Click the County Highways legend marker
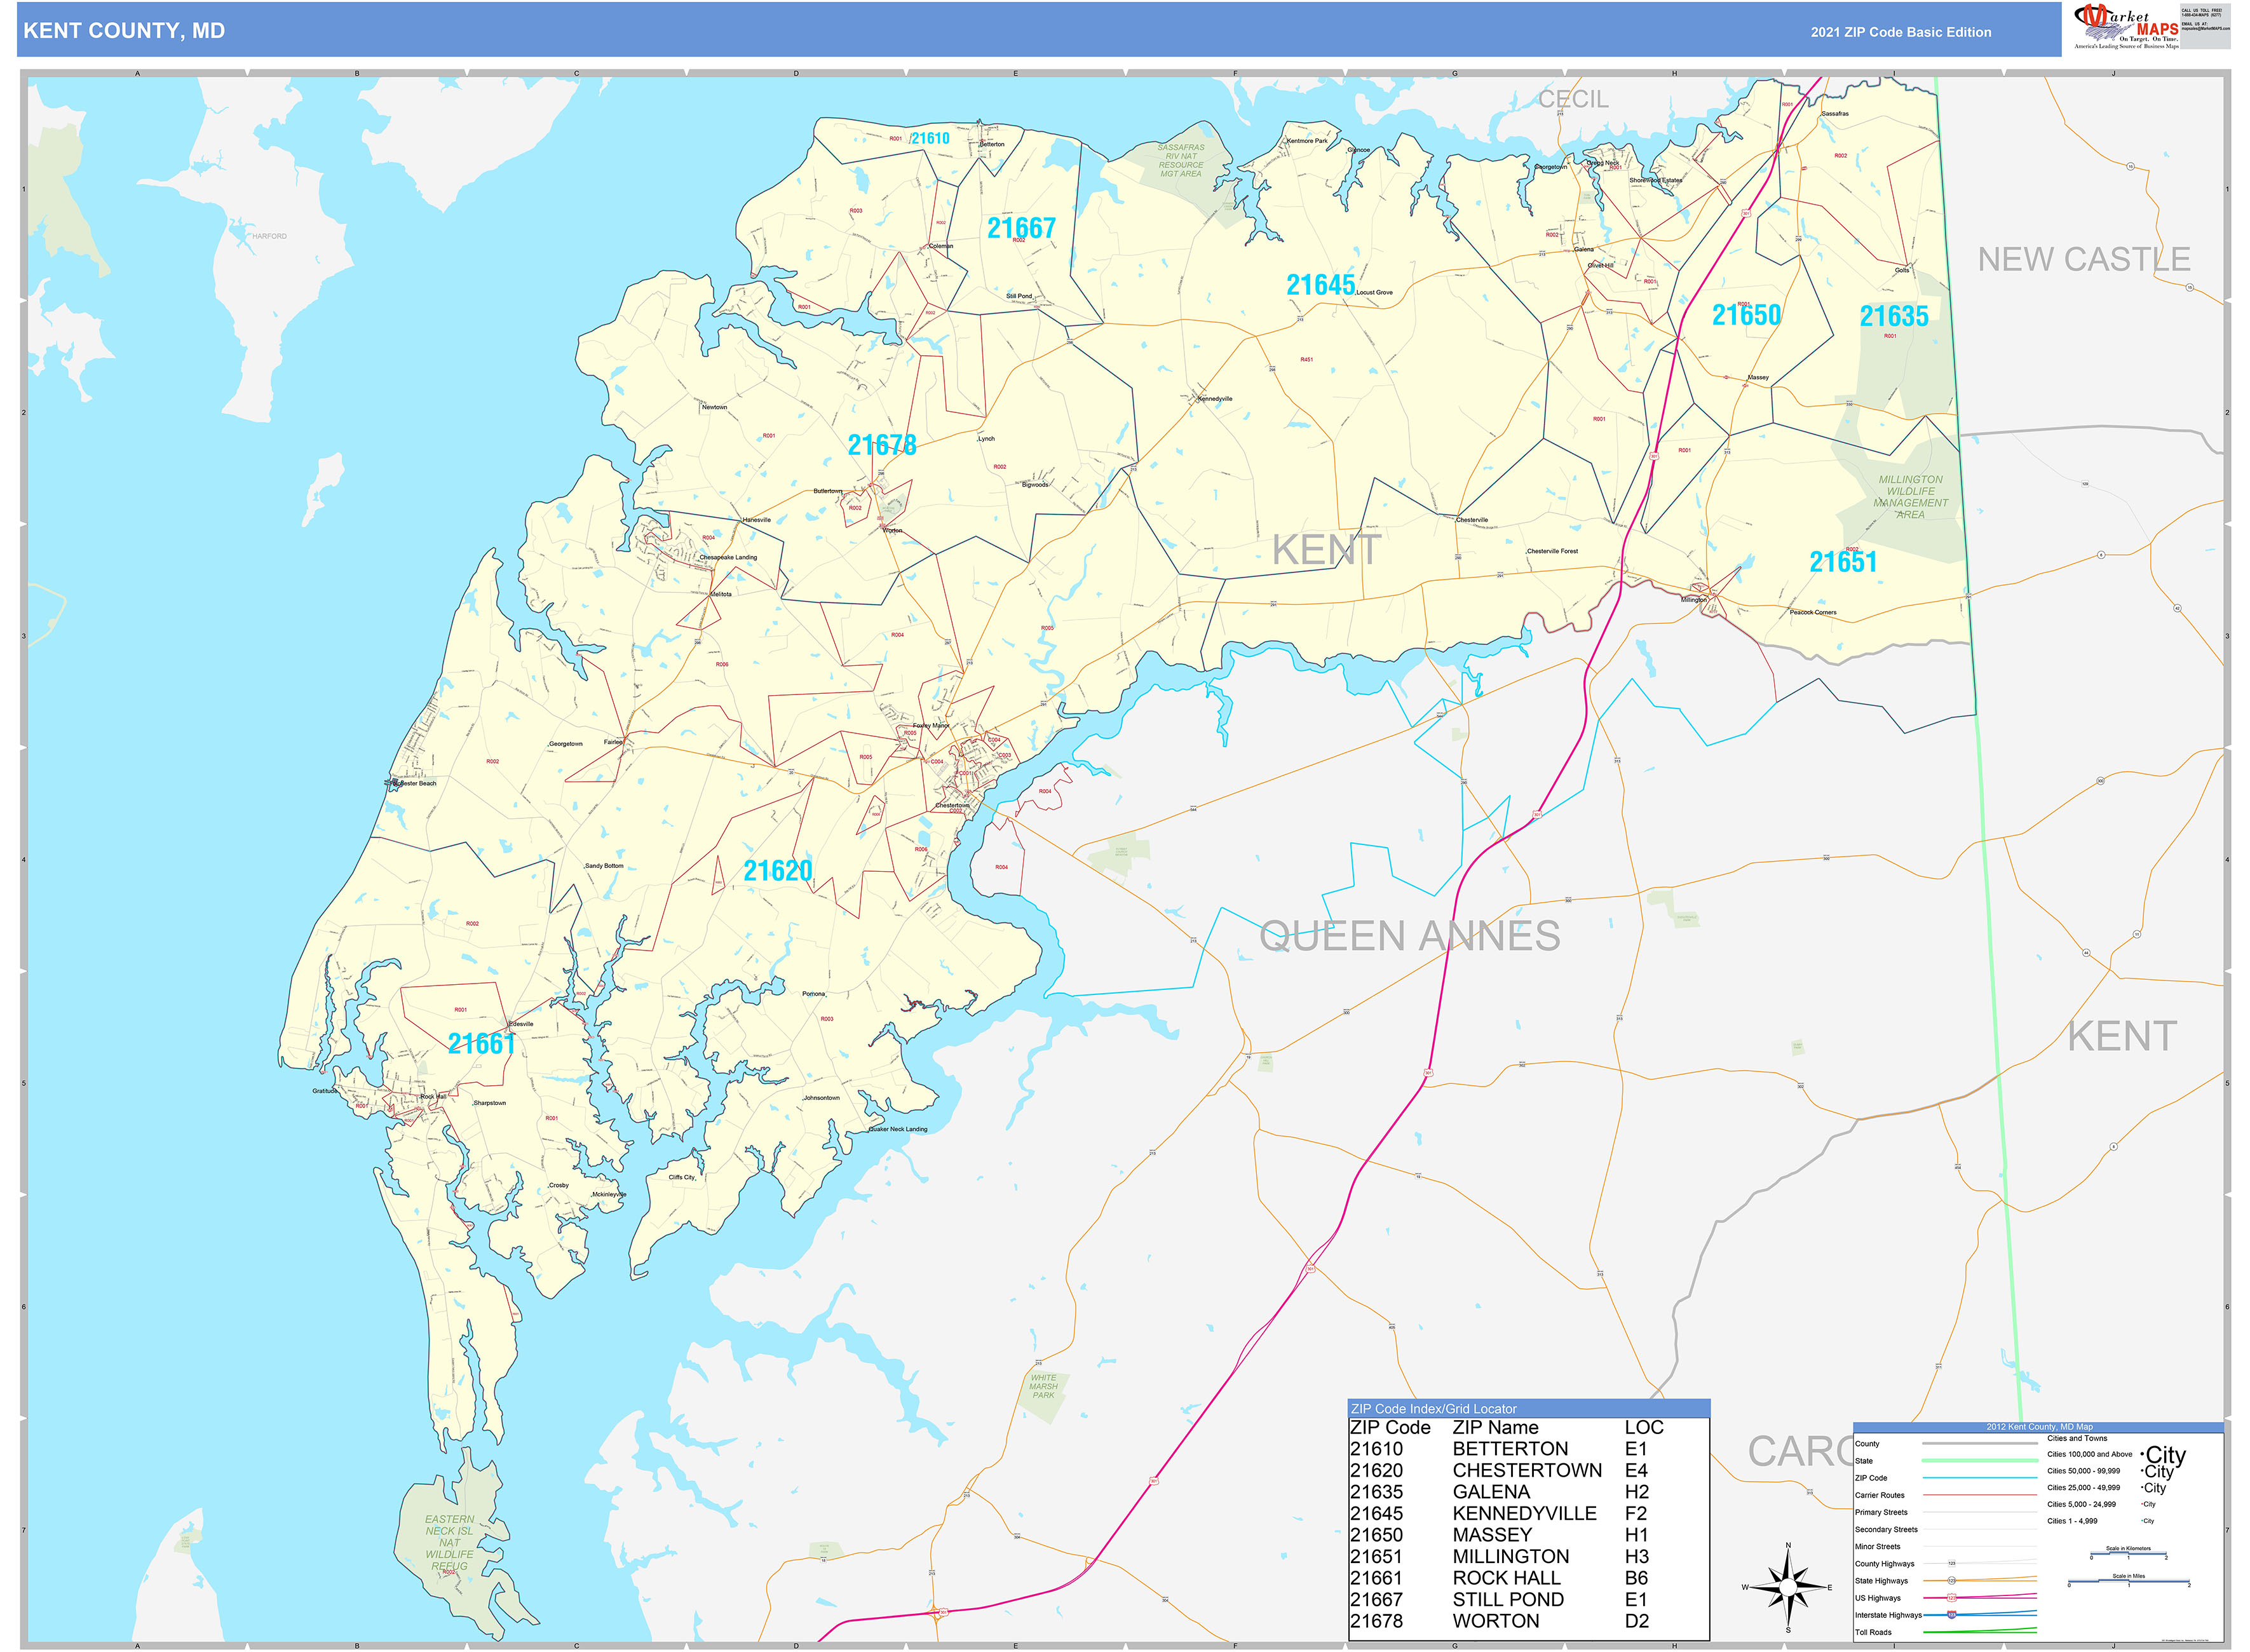2250x1652 pixels. (1952, 1564)
